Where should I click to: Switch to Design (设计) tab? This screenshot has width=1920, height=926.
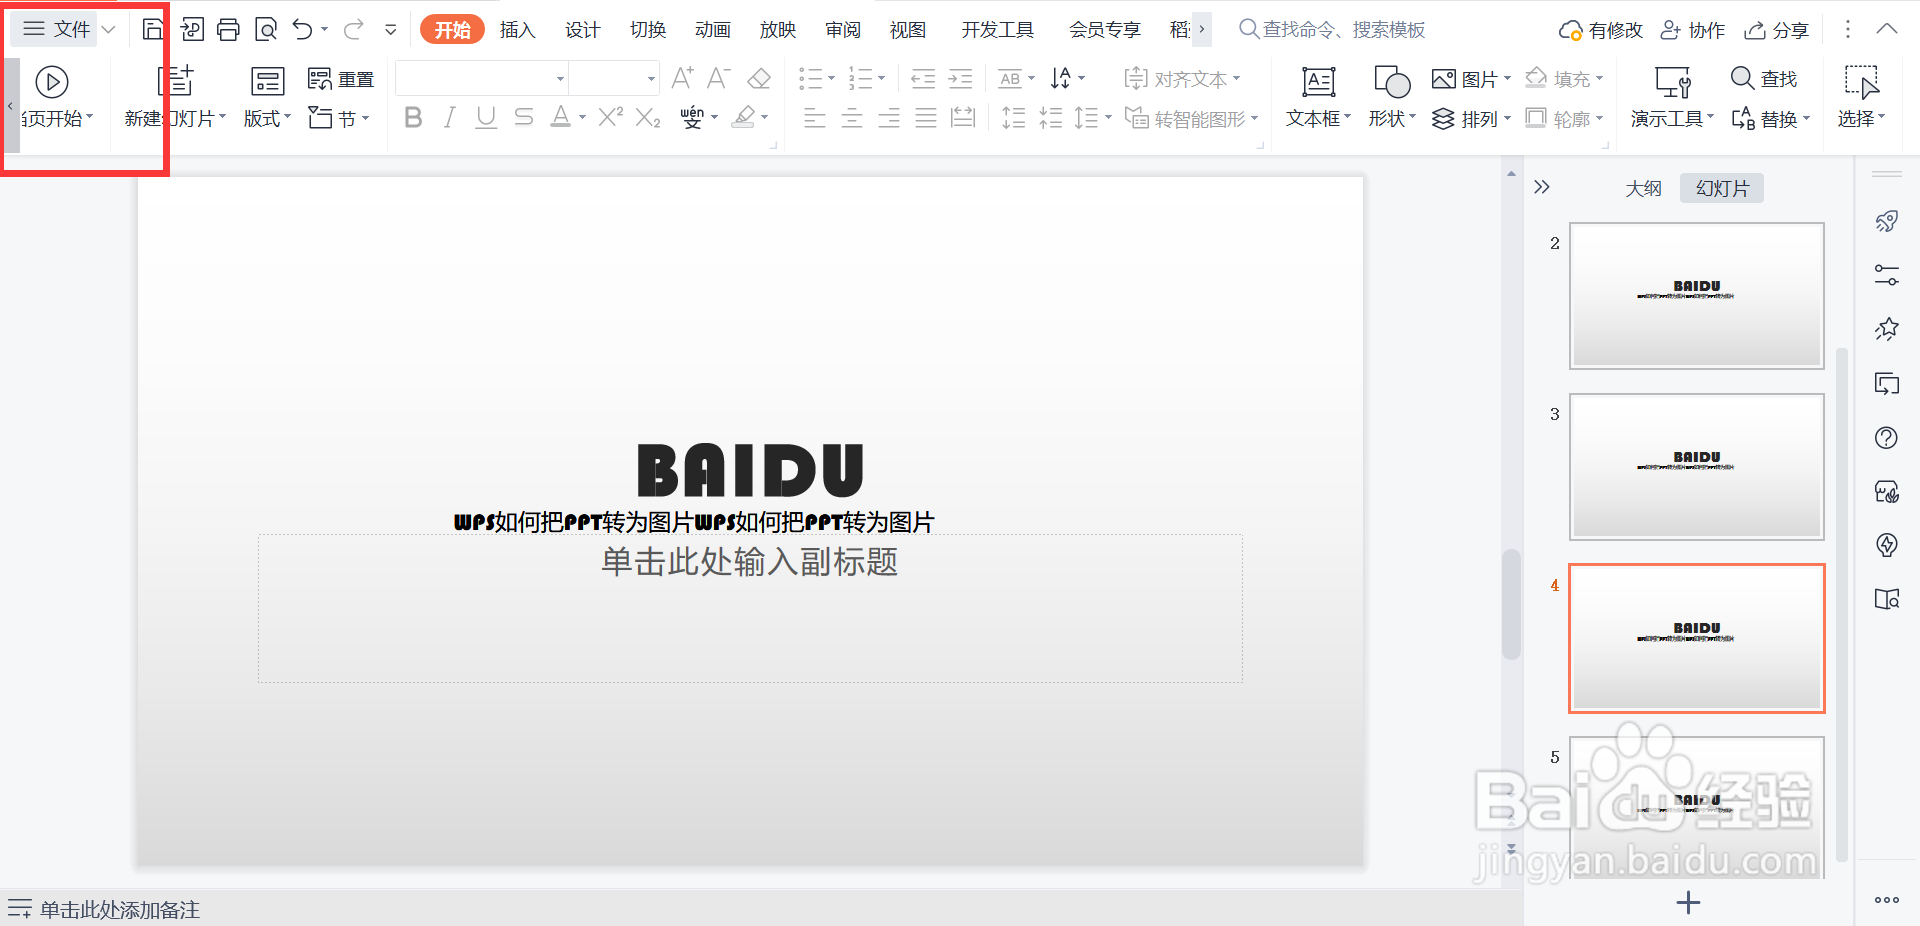(x=582, y=30)
